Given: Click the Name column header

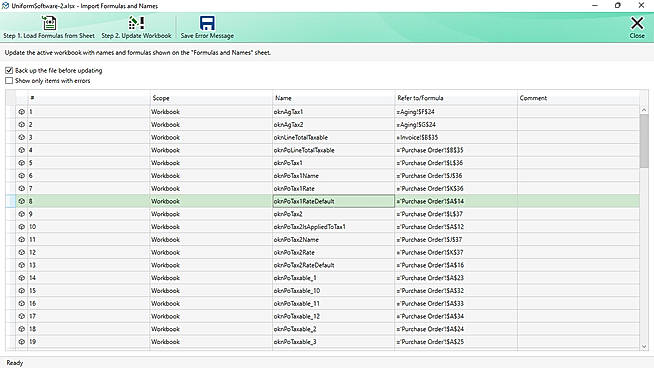Looking at the screenshot, I should (x=334, y=98).
